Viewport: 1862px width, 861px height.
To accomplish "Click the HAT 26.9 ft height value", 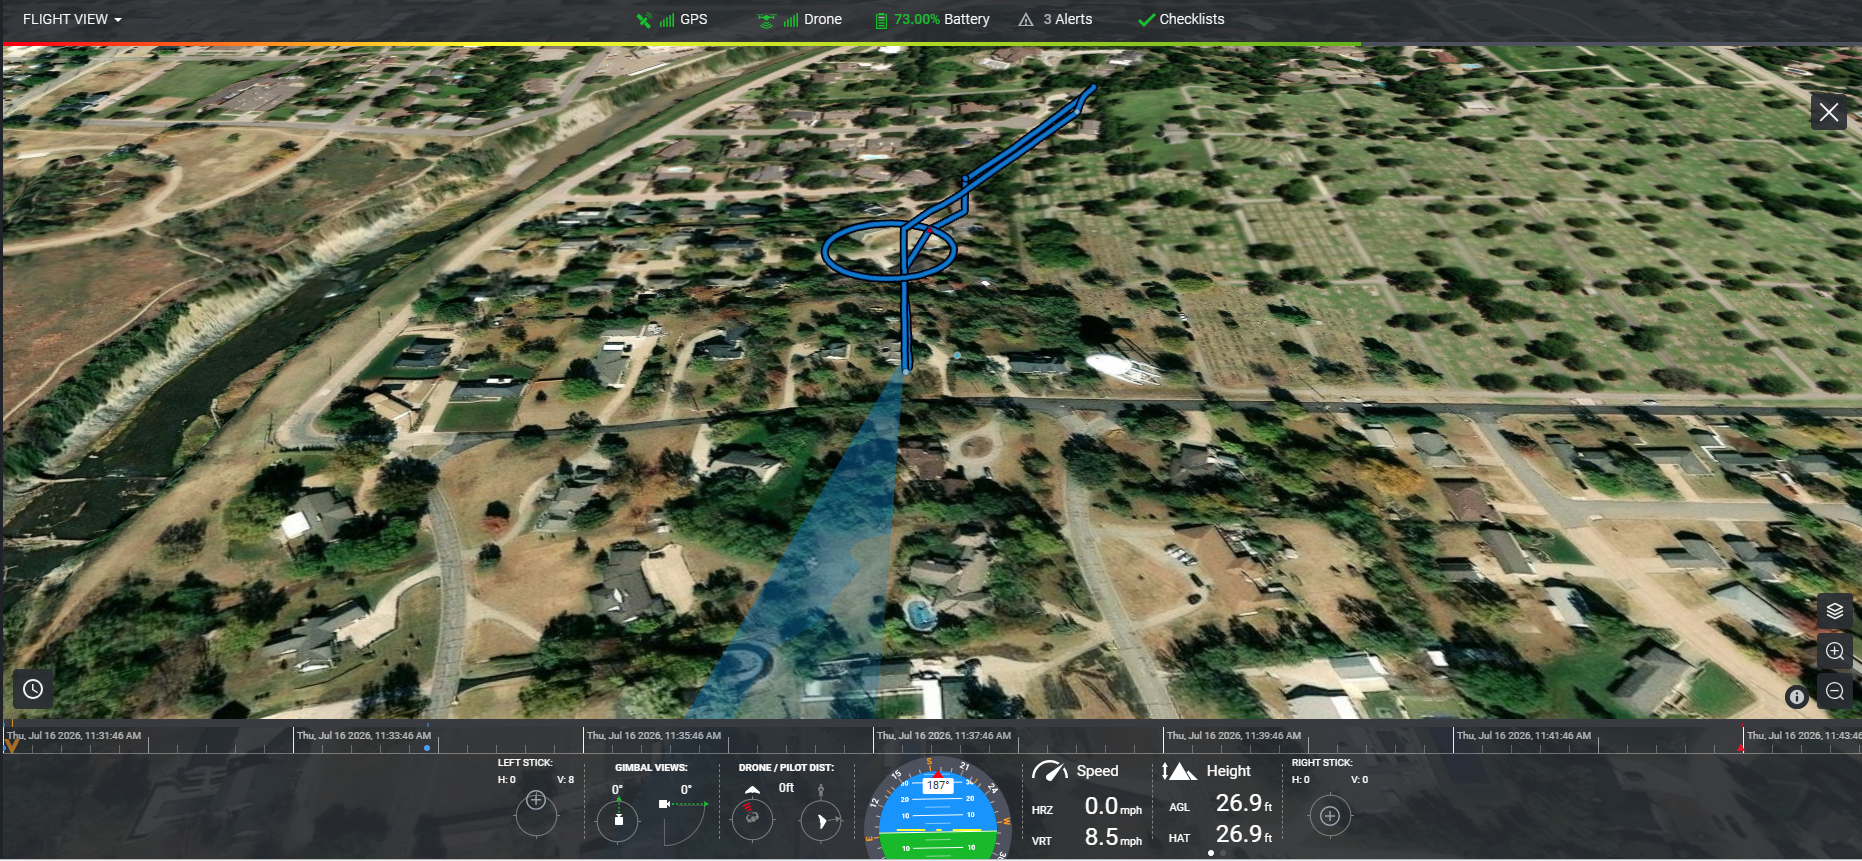I will point(1244,834).
